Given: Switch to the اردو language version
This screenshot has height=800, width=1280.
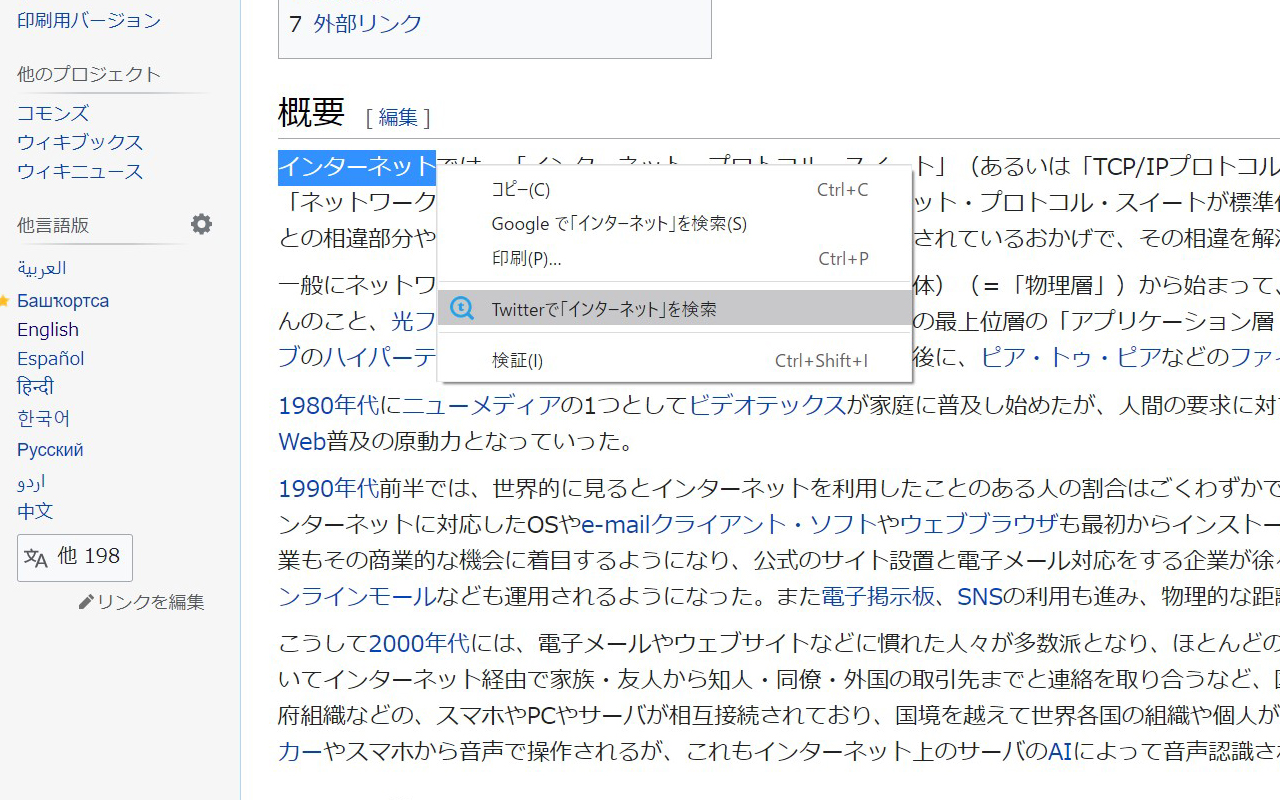Looking at the screenshot, I should point(31,482).
